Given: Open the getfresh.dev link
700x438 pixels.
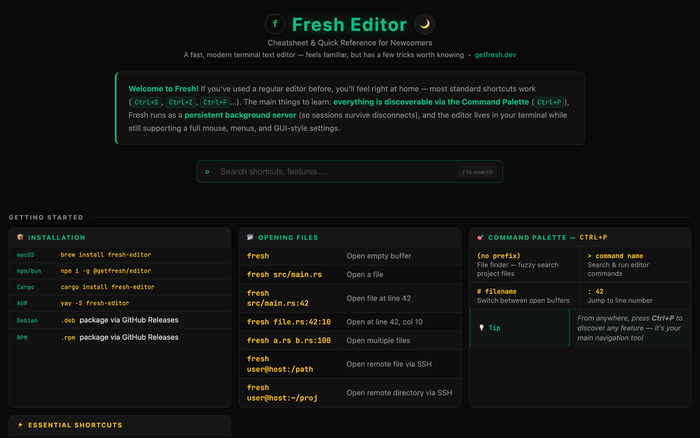Looking at the screenshot, I should [495, 55].
